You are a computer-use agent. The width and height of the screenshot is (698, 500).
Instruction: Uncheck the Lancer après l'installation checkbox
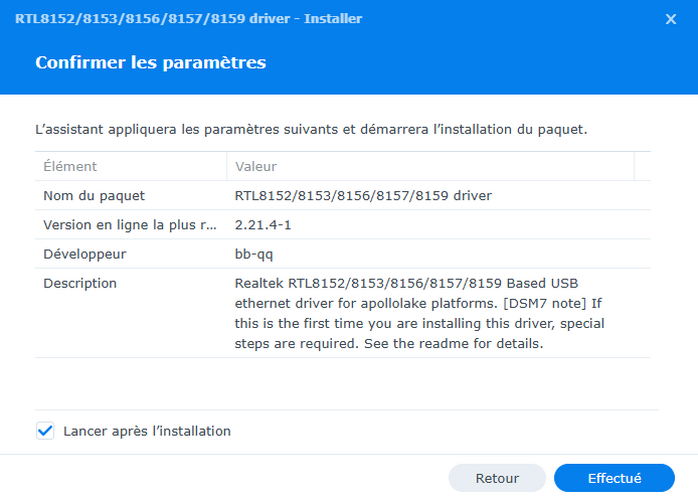(x=45, y=431)
